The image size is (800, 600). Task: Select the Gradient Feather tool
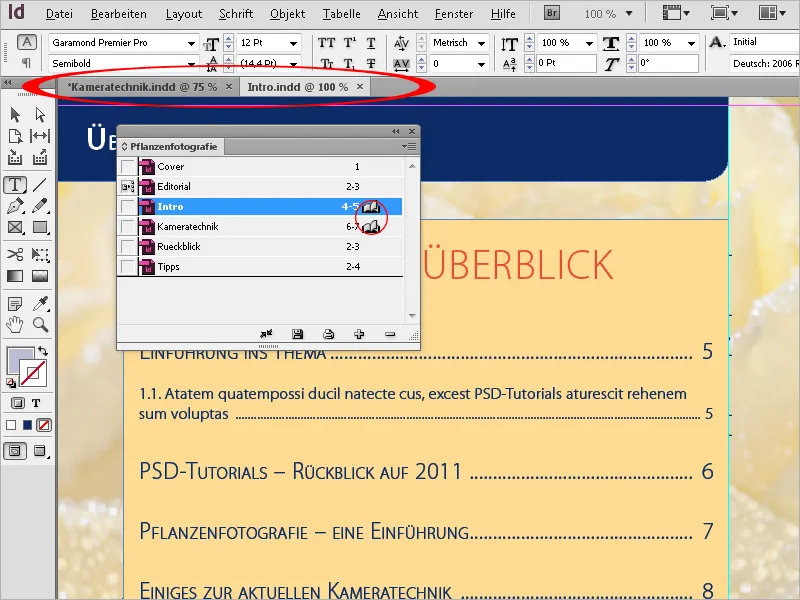tap(40, 276)
